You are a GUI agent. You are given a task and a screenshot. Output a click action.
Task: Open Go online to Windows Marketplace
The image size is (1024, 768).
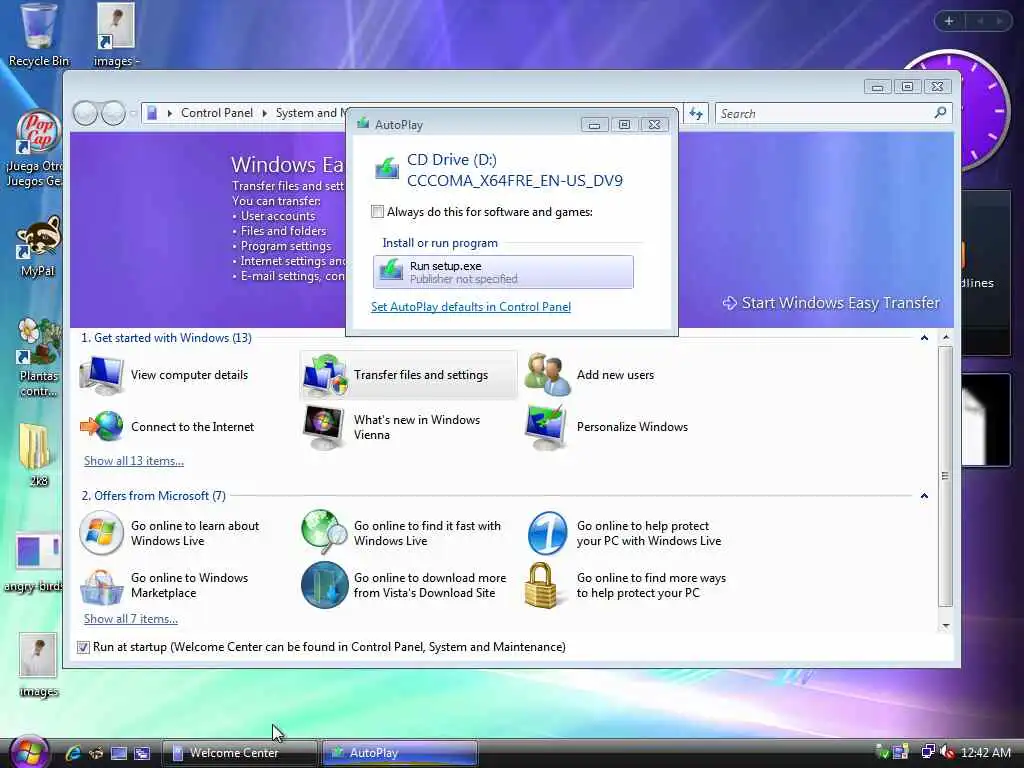click(165, 585)
